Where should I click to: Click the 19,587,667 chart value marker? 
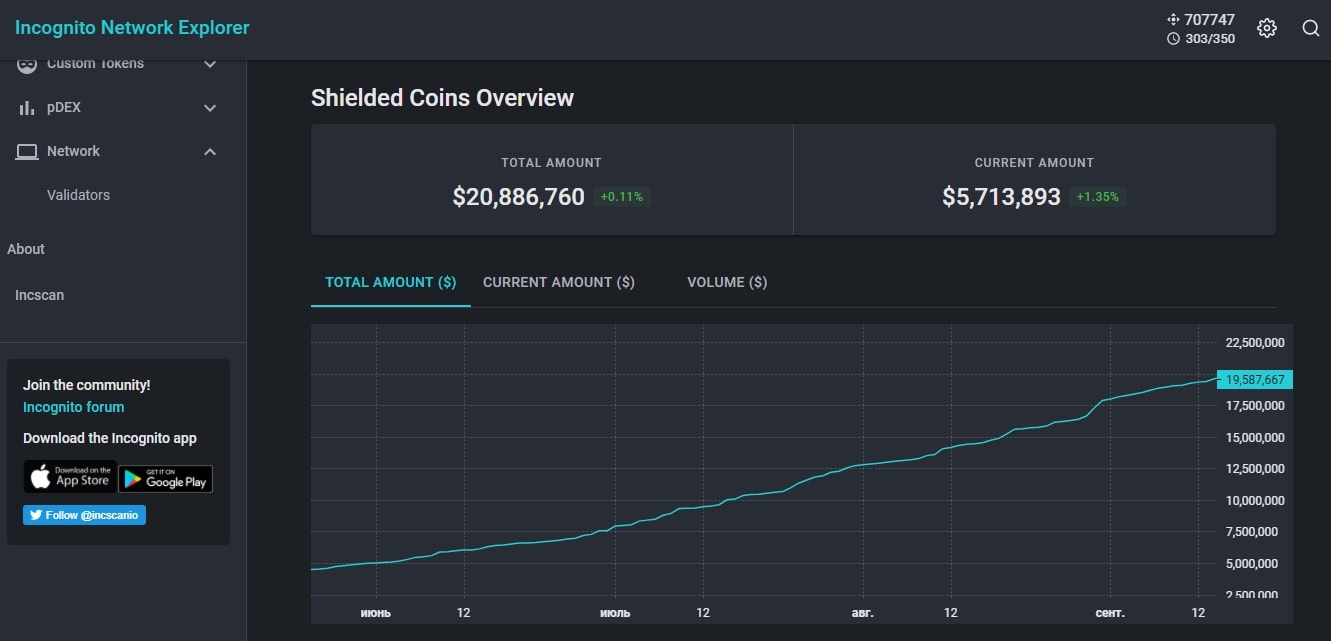[1255, 380]
